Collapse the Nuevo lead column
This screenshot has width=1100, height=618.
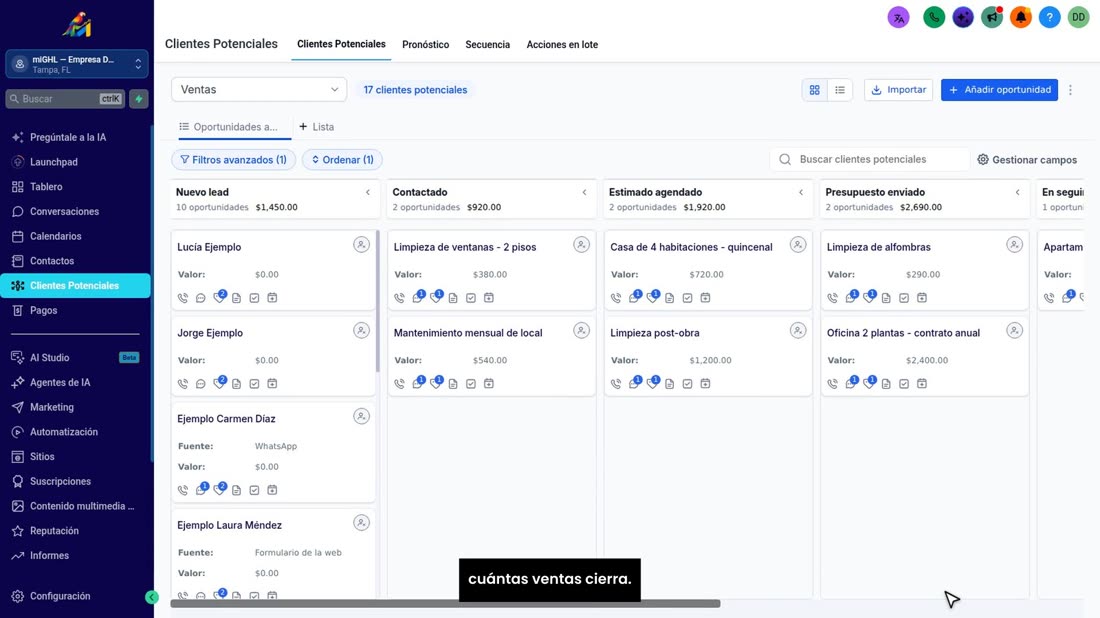tap(368, 192)
